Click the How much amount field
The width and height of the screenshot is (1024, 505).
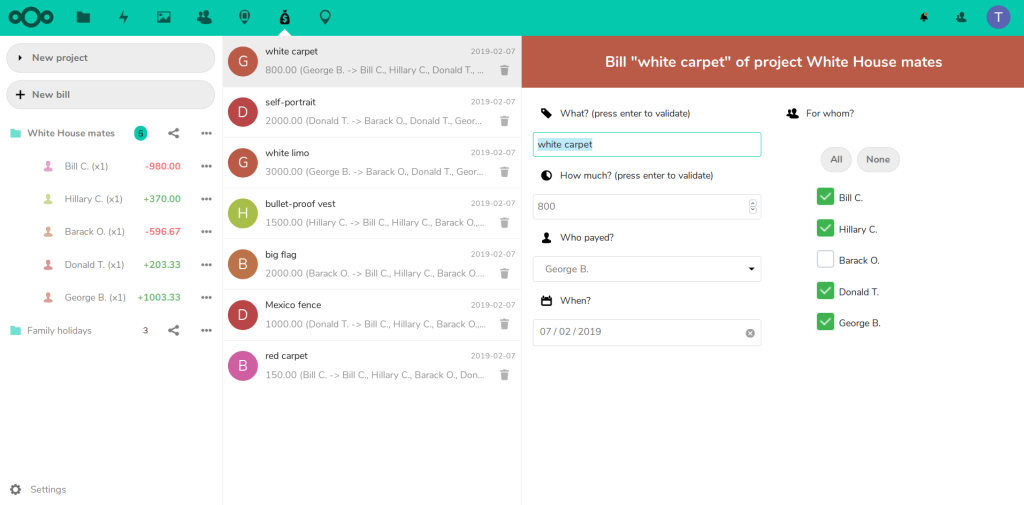click(x=640, y=207)
